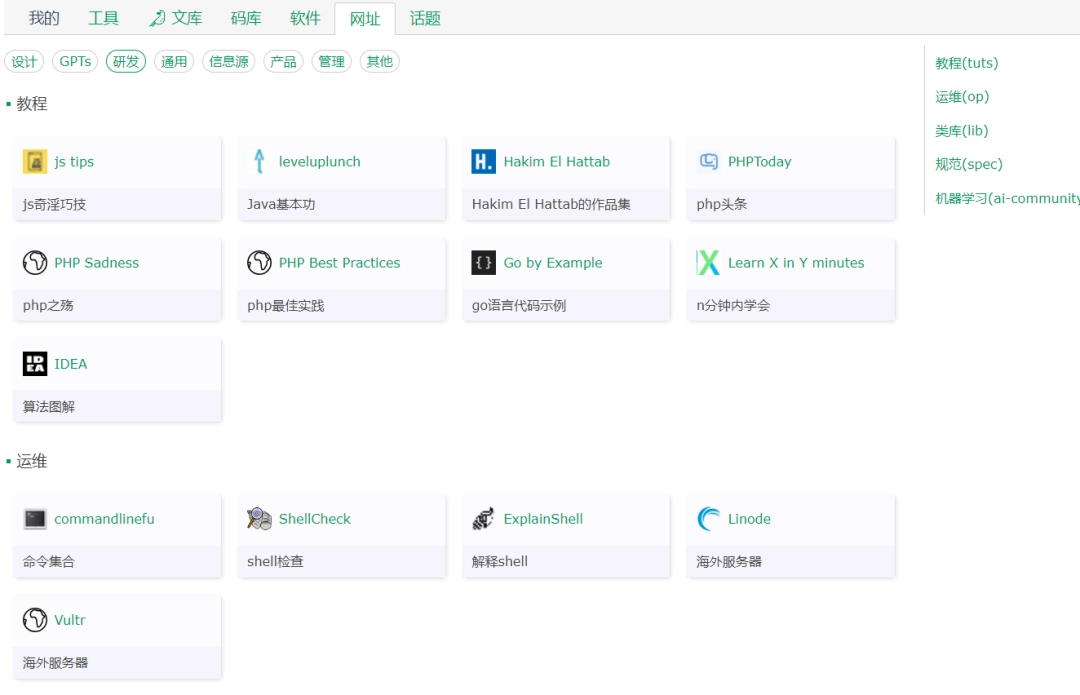This screenshot has width=1080, height=695.
Task: Click the ExplainShell icon
Action: tap(484, 519)
